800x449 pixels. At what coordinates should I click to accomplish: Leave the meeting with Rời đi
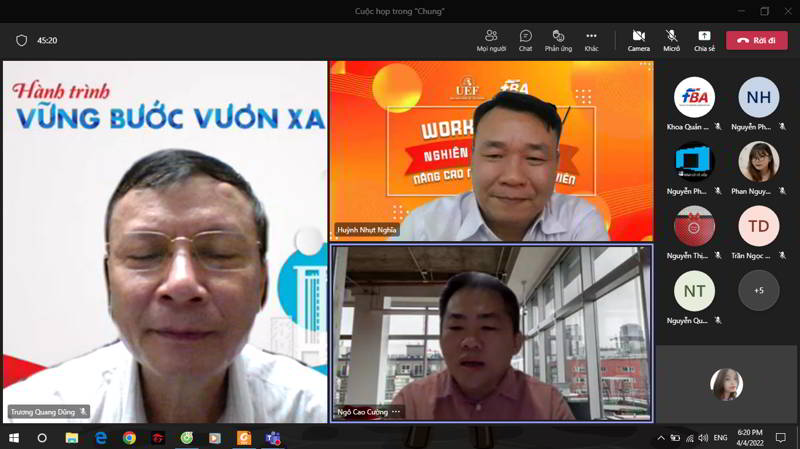point(757,40)
